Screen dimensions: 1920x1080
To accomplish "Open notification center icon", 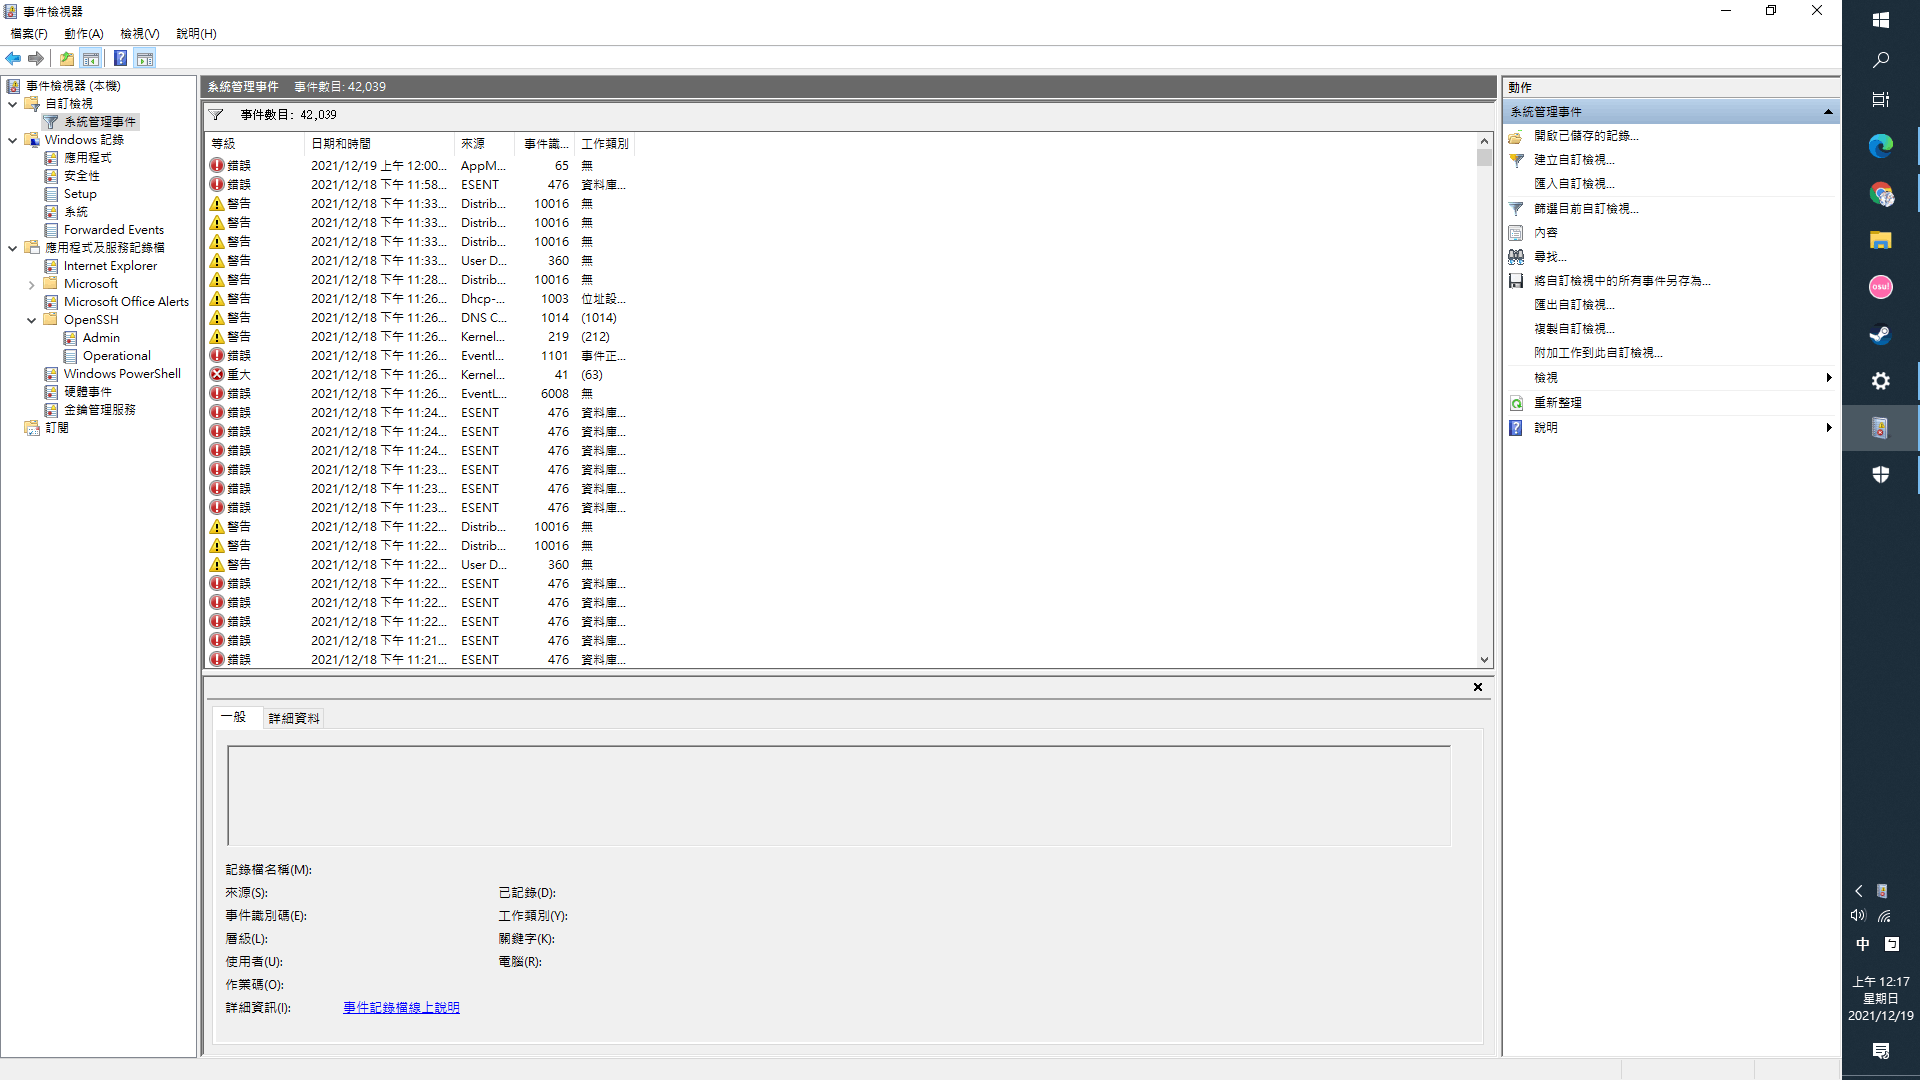I will (1881, 1051).
